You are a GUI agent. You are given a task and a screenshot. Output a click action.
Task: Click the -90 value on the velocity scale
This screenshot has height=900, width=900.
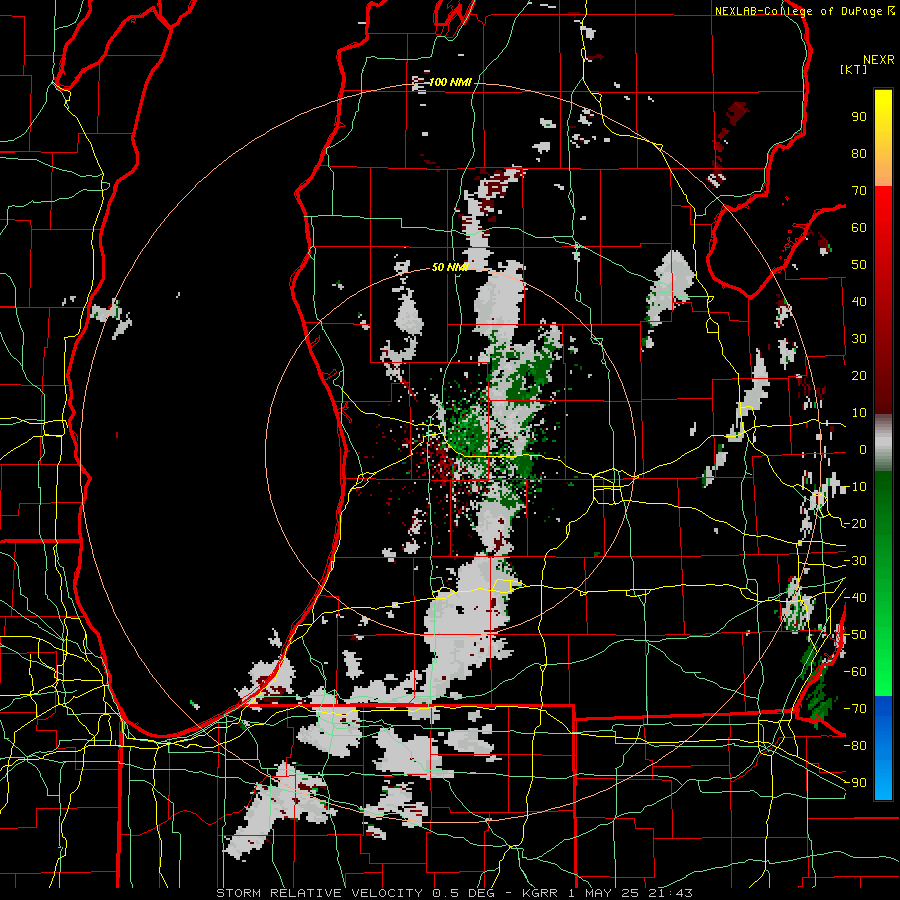pyautogui.click(x=855, y=783)
